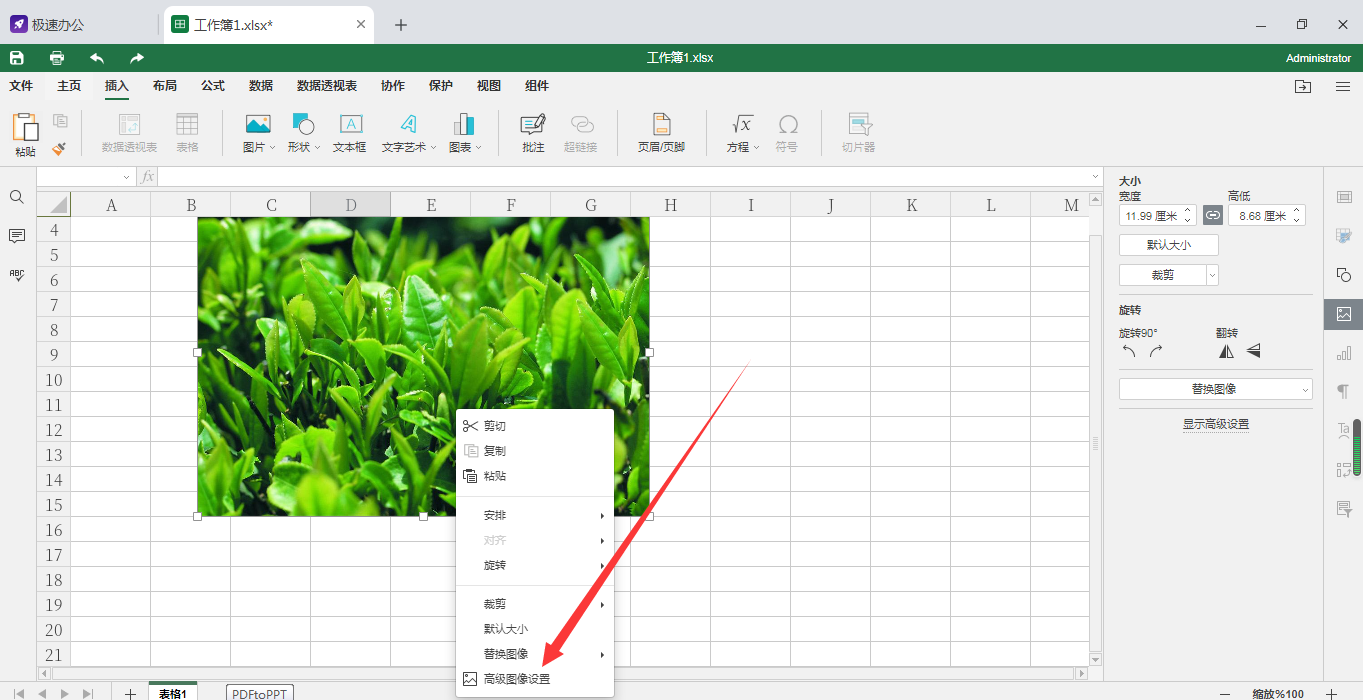Rotate image 90° clockwise
This screenshot has width=1363, height=700.
coord(1156,351)
